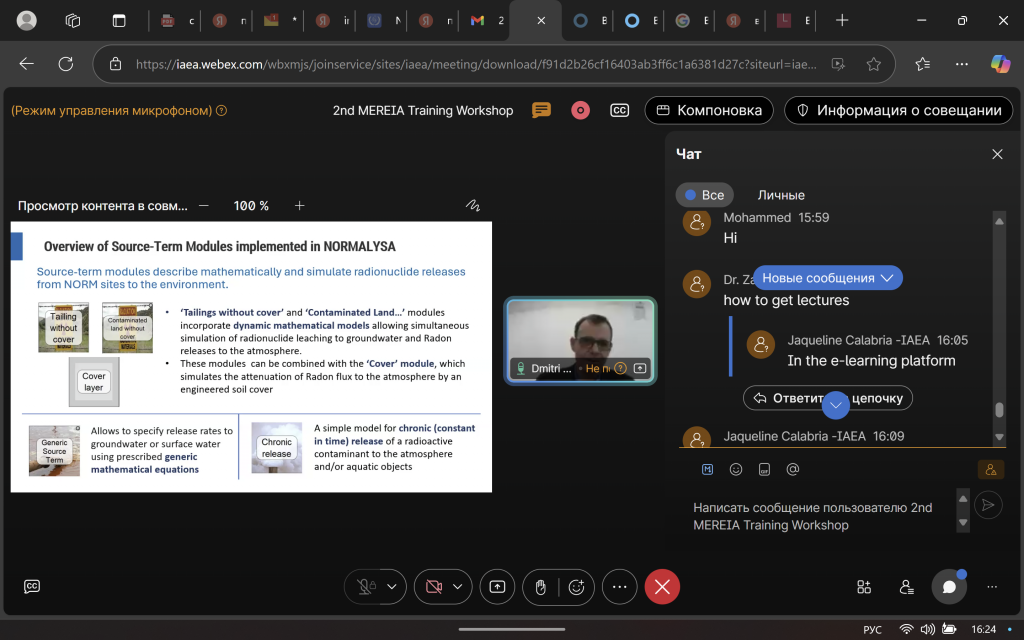Viewport: 1024px width, 640px height.
Task: Expand microphone options dropdown arrow
Action: pyautogui.click(x=391, y=587)
